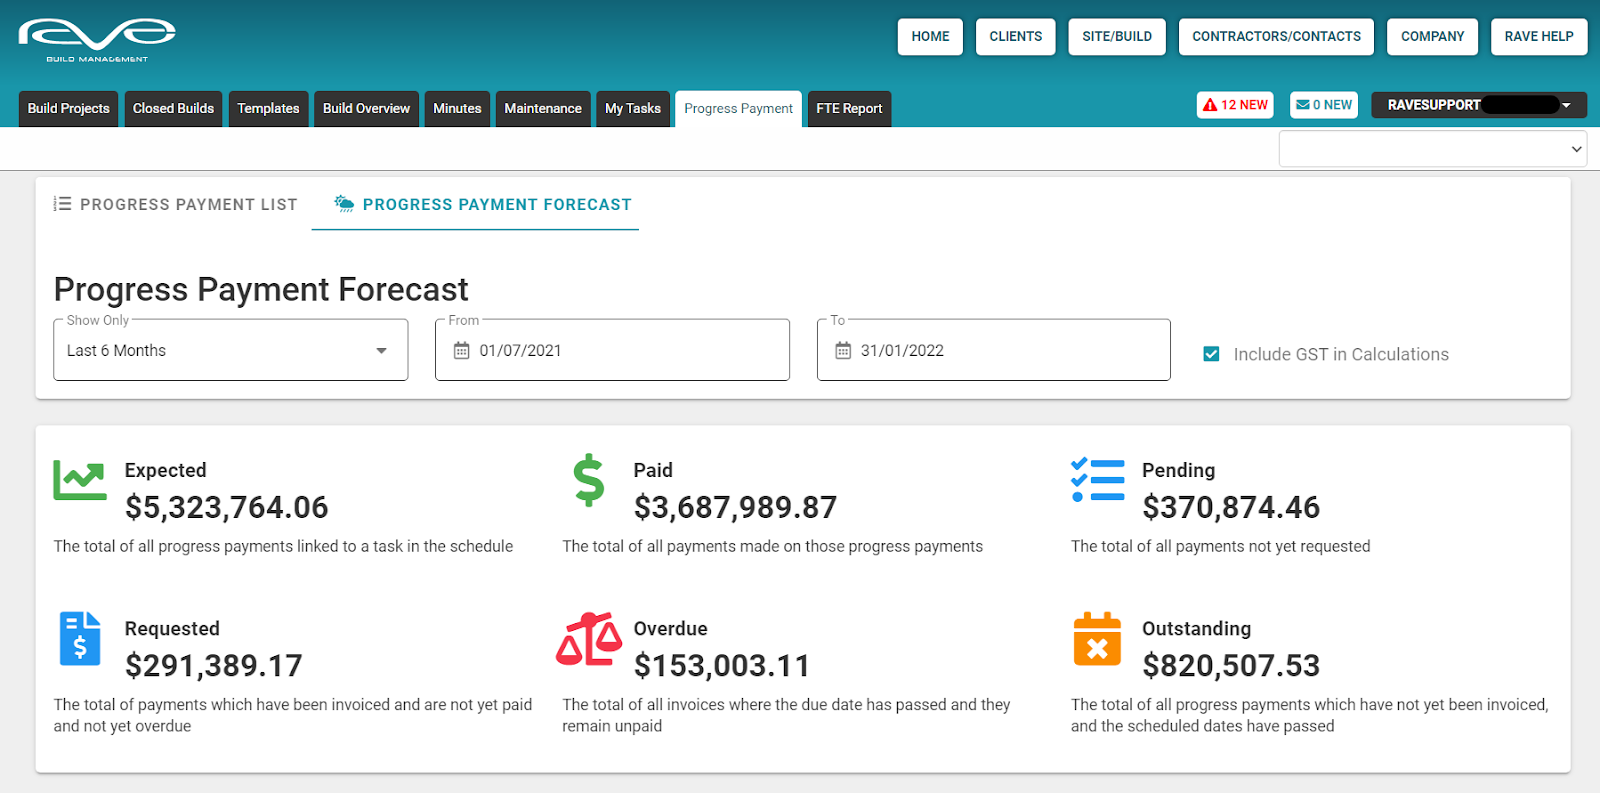Click the blue invoice Requested icon

pos(80,638)
